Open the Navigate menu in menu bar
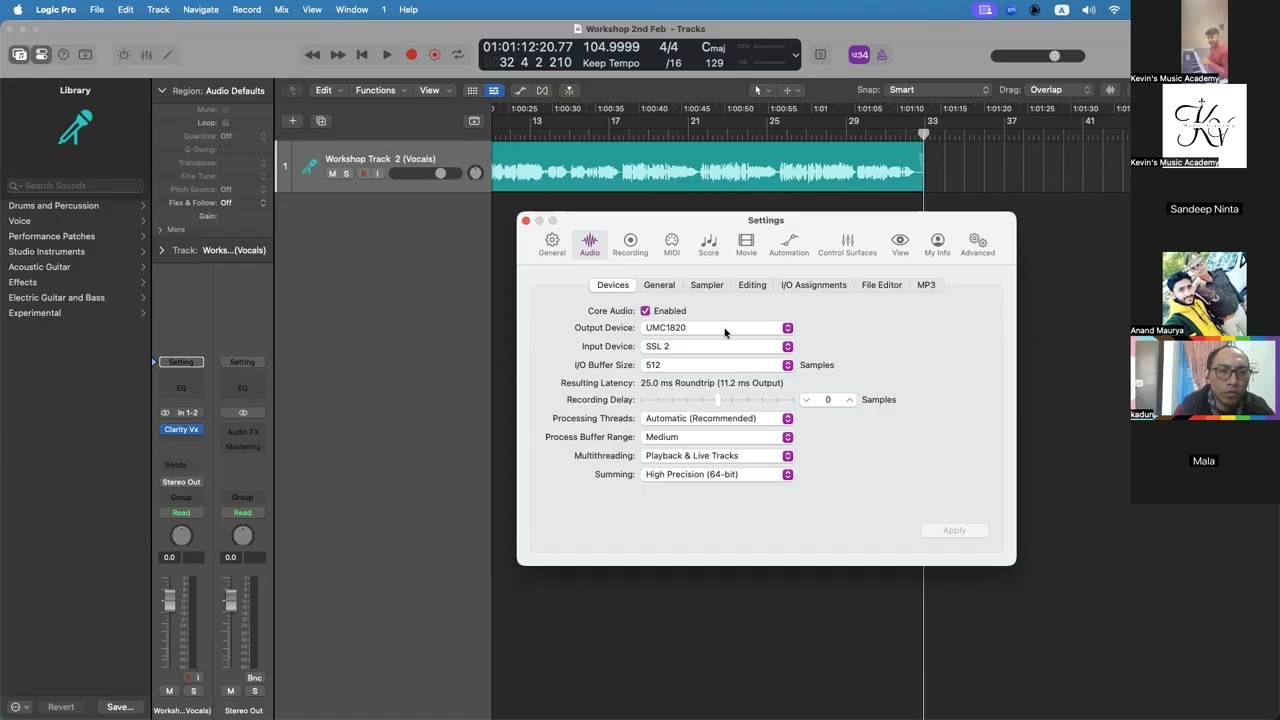 201,9
